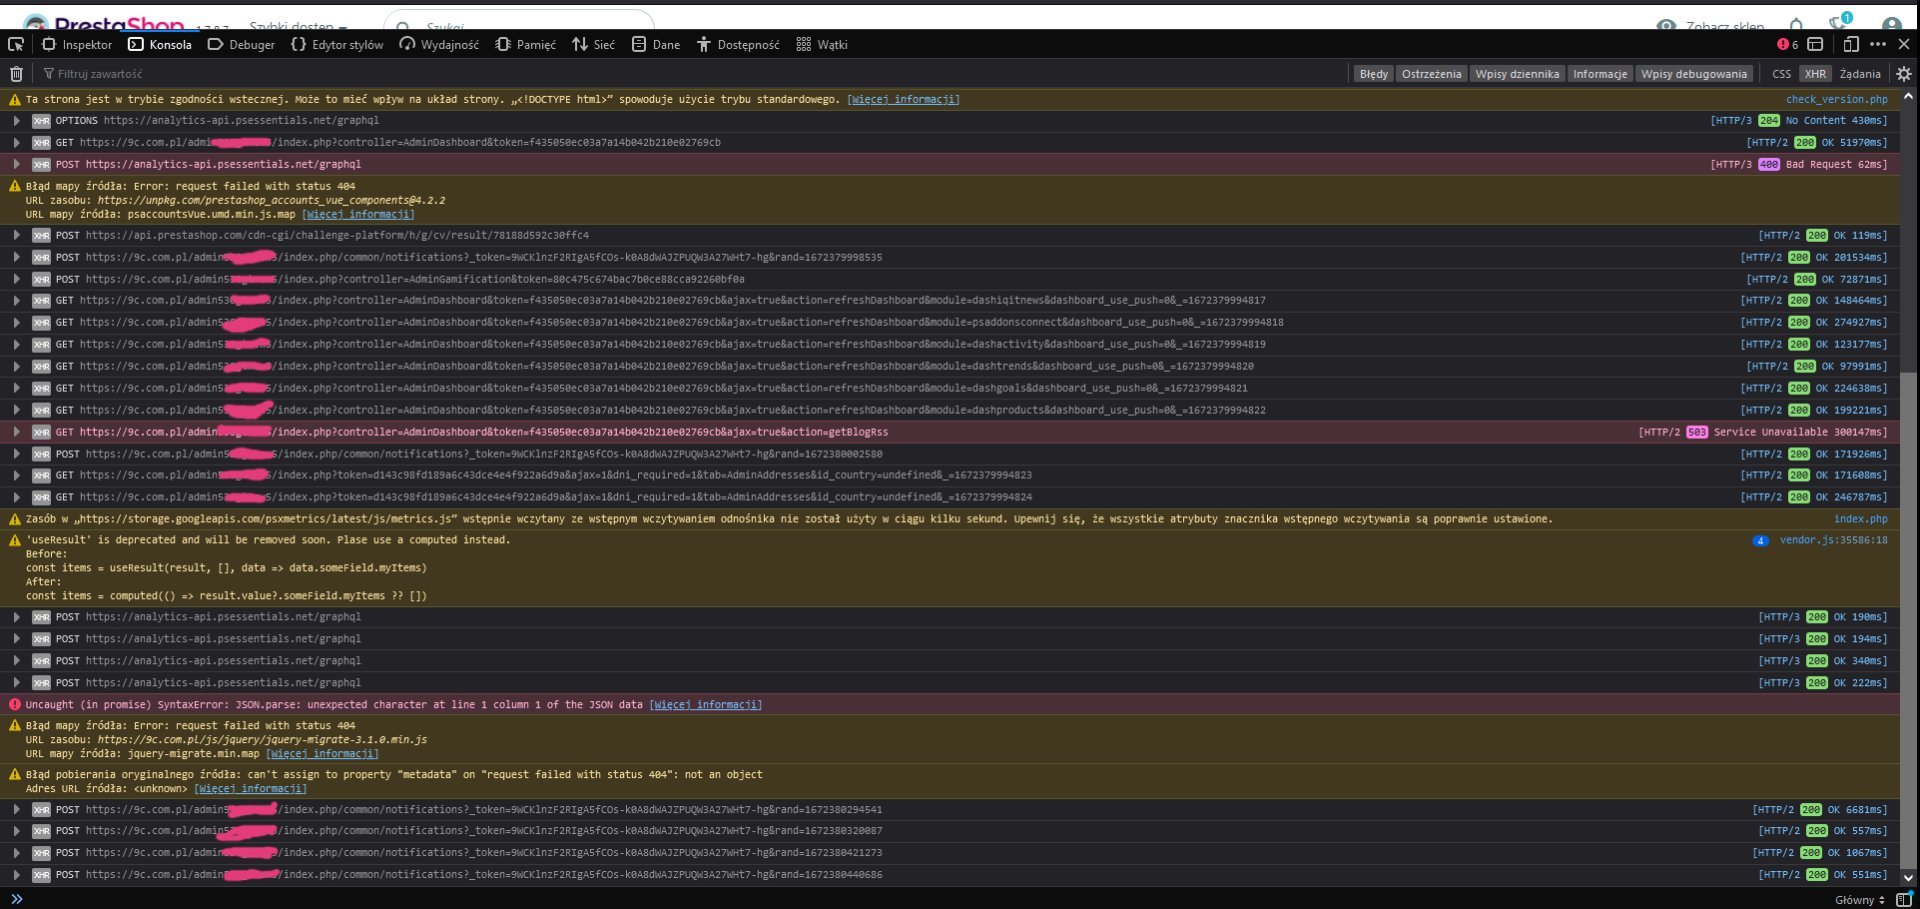
Task: Open the DevTools three-dot menu
Action: point(1878,44)
